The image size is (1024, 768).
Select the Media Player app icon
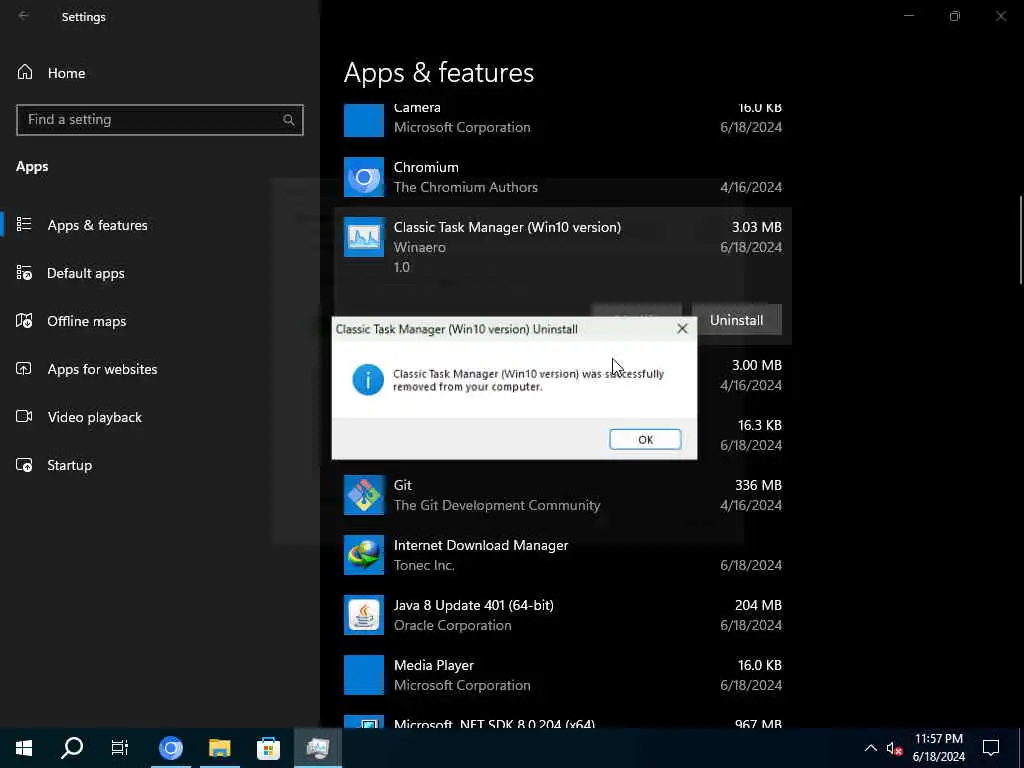[x=364, y=675]
